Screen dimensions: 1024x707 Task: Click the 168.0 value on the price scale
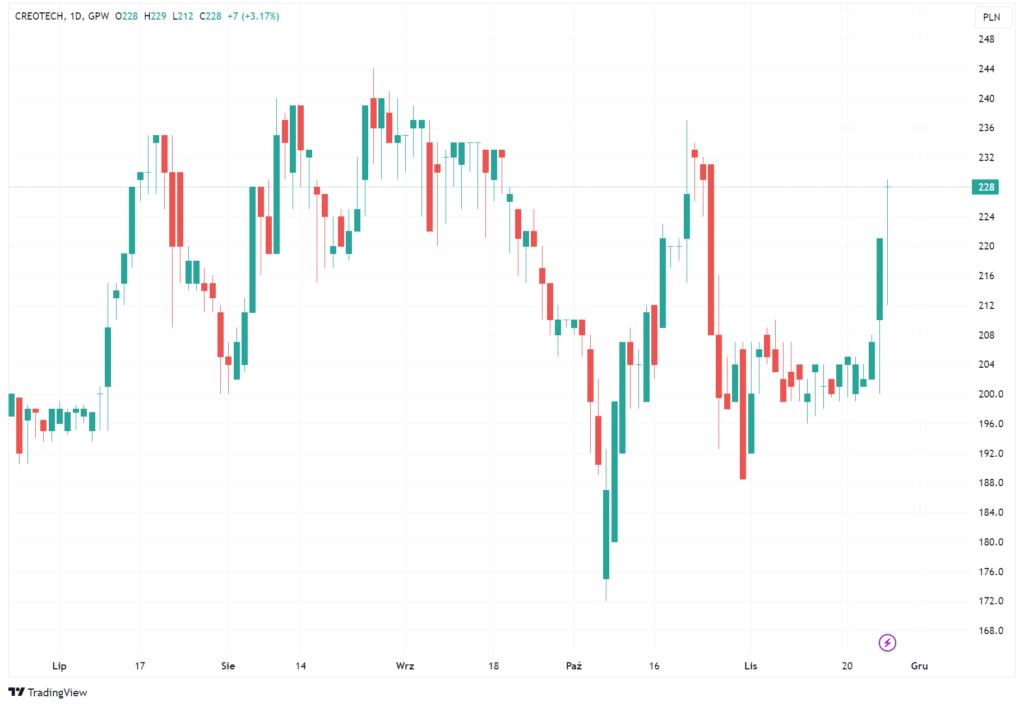pos(988,630)
